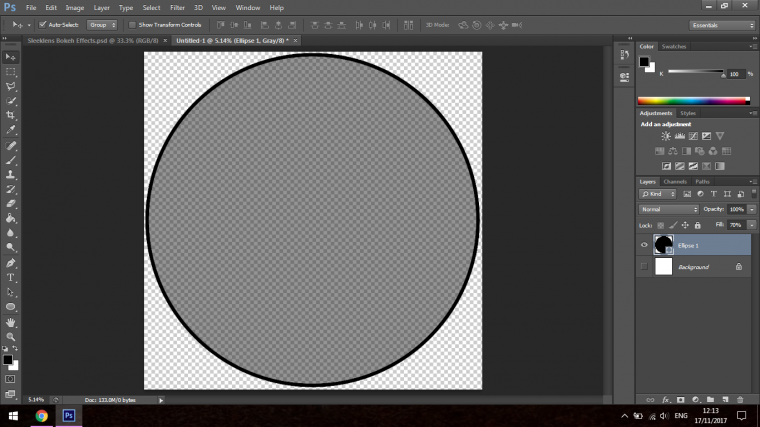Open the Kind filter dropdown
Image resolution: width=760 pixels, height=427 pixels.
coord(657,194)
